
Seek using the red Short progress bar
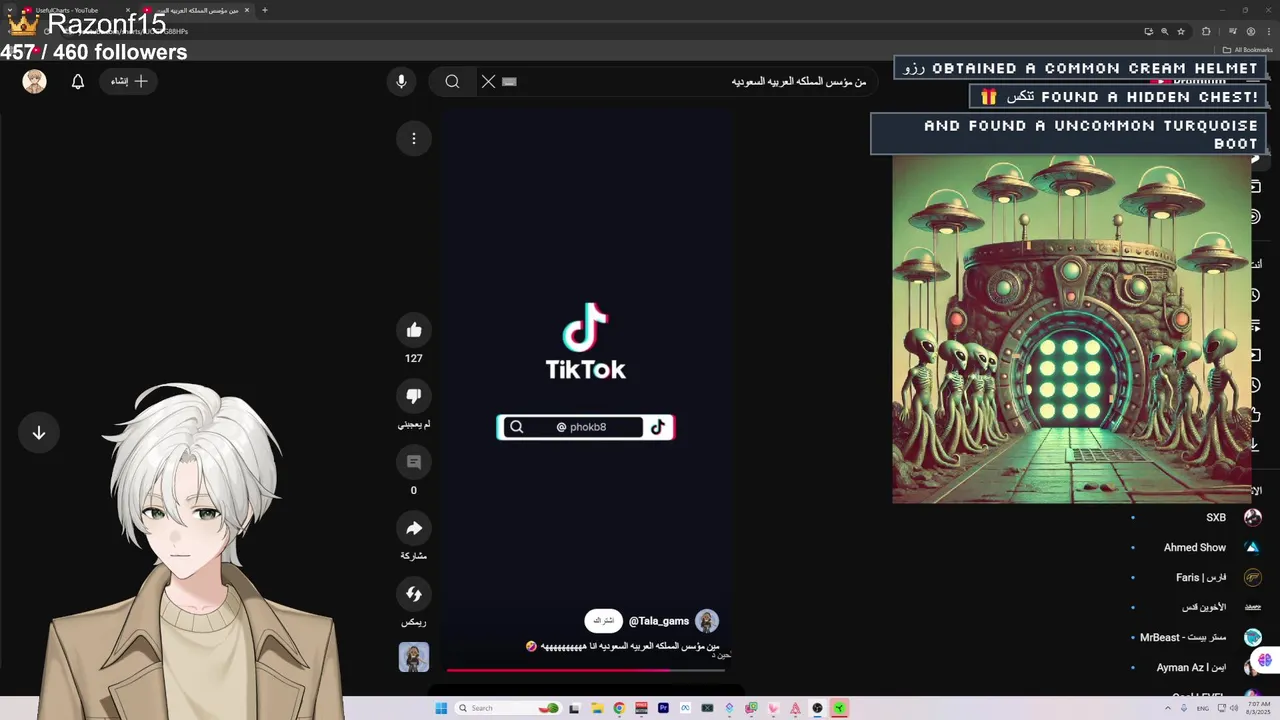pyautogui.click(x=586, y=669)
